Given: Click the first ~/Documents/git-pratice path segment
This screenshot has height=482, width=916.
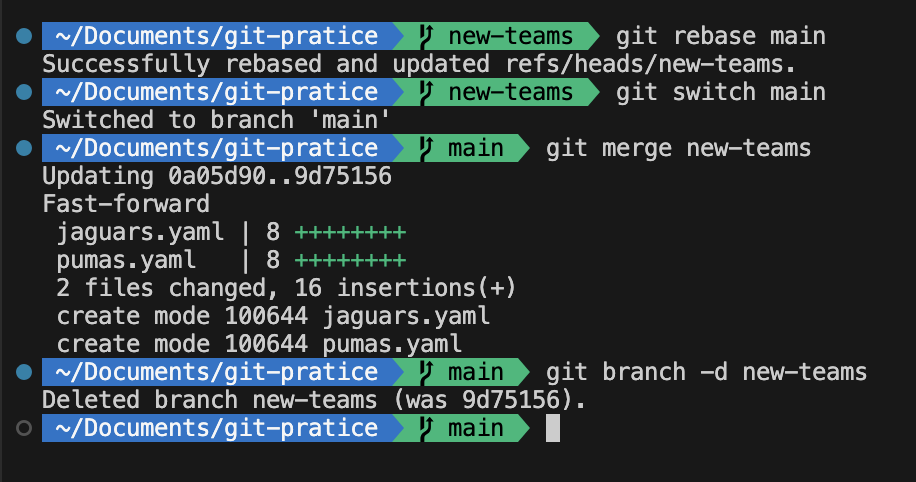Looking at the screenshot, I should tap(217, 36).
